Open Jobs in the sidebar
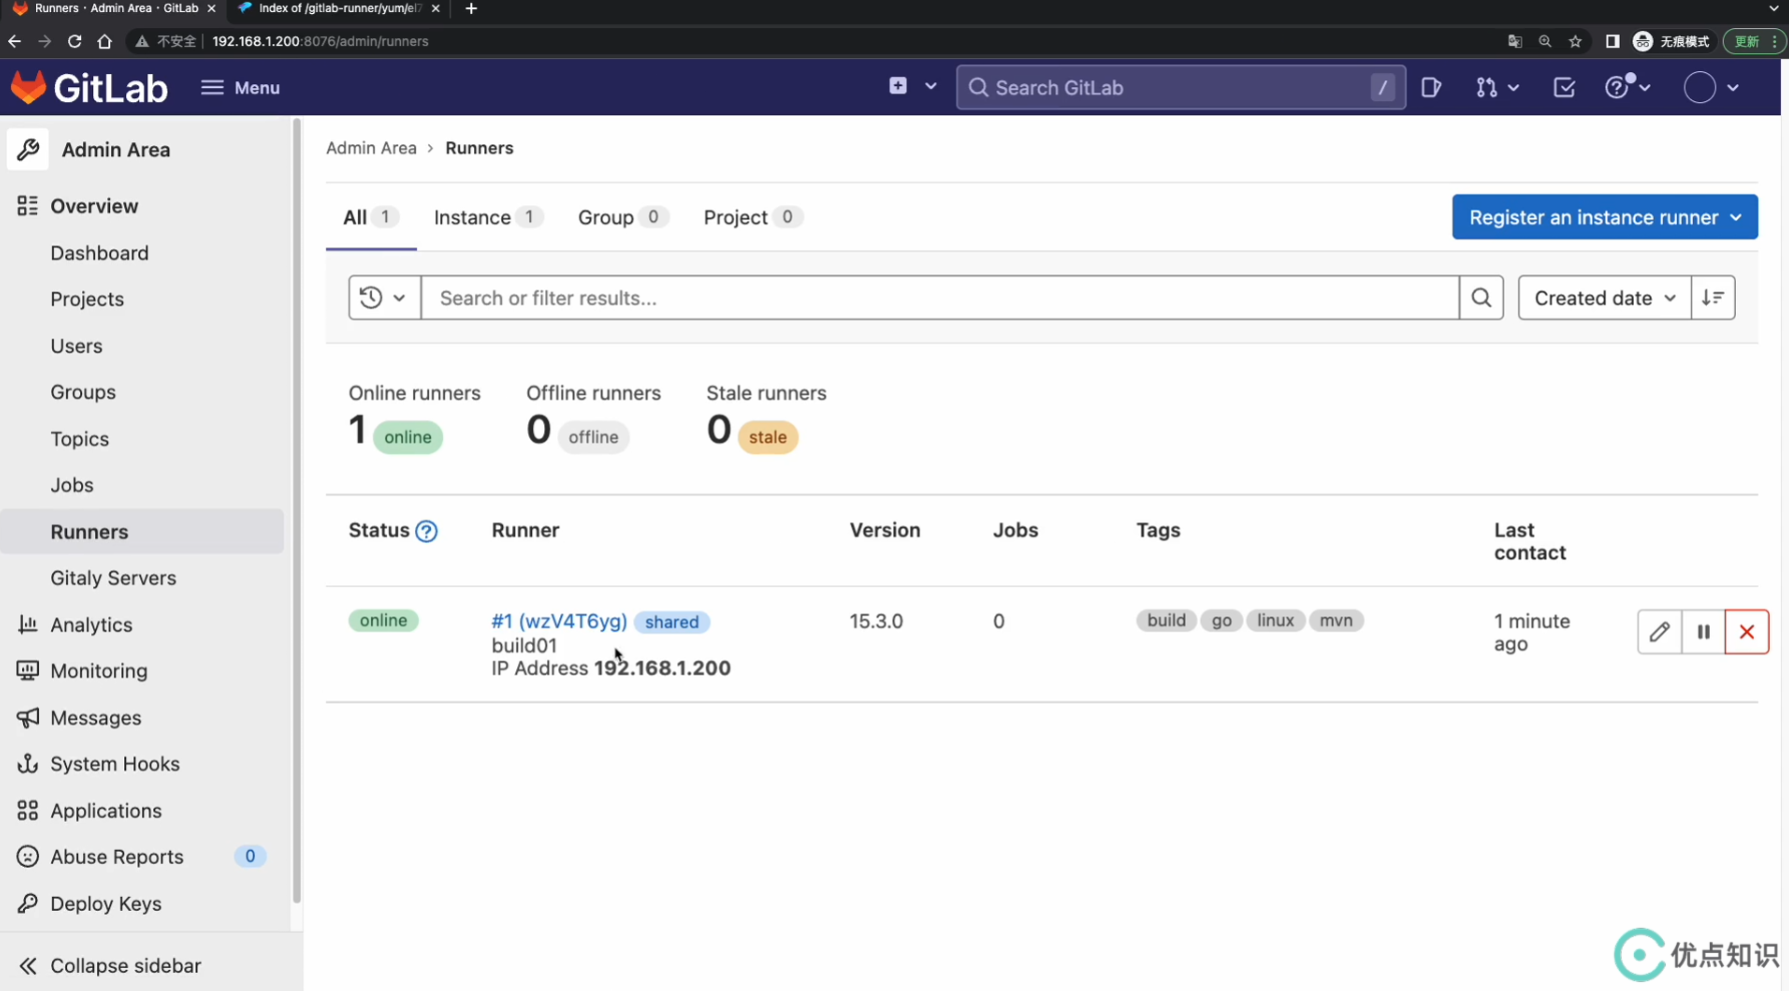This screenshot has width=1789, height=991. point(72,485)
